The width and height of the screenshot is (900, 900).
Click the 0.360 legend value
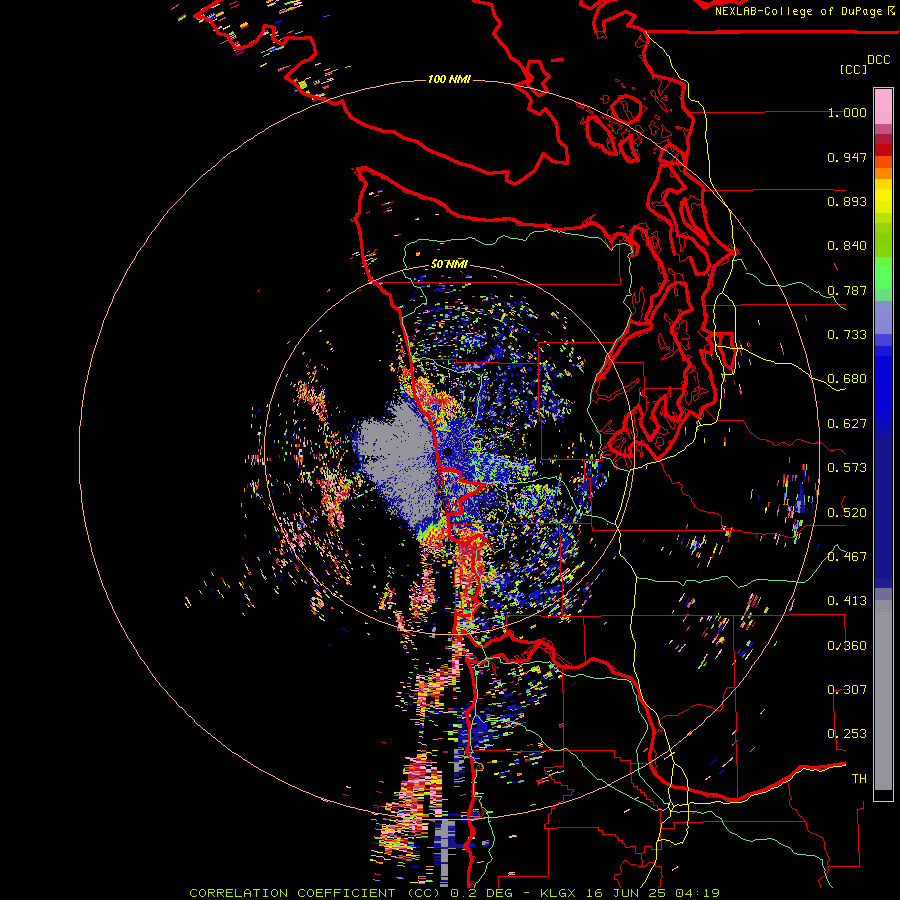pos(847,646)
